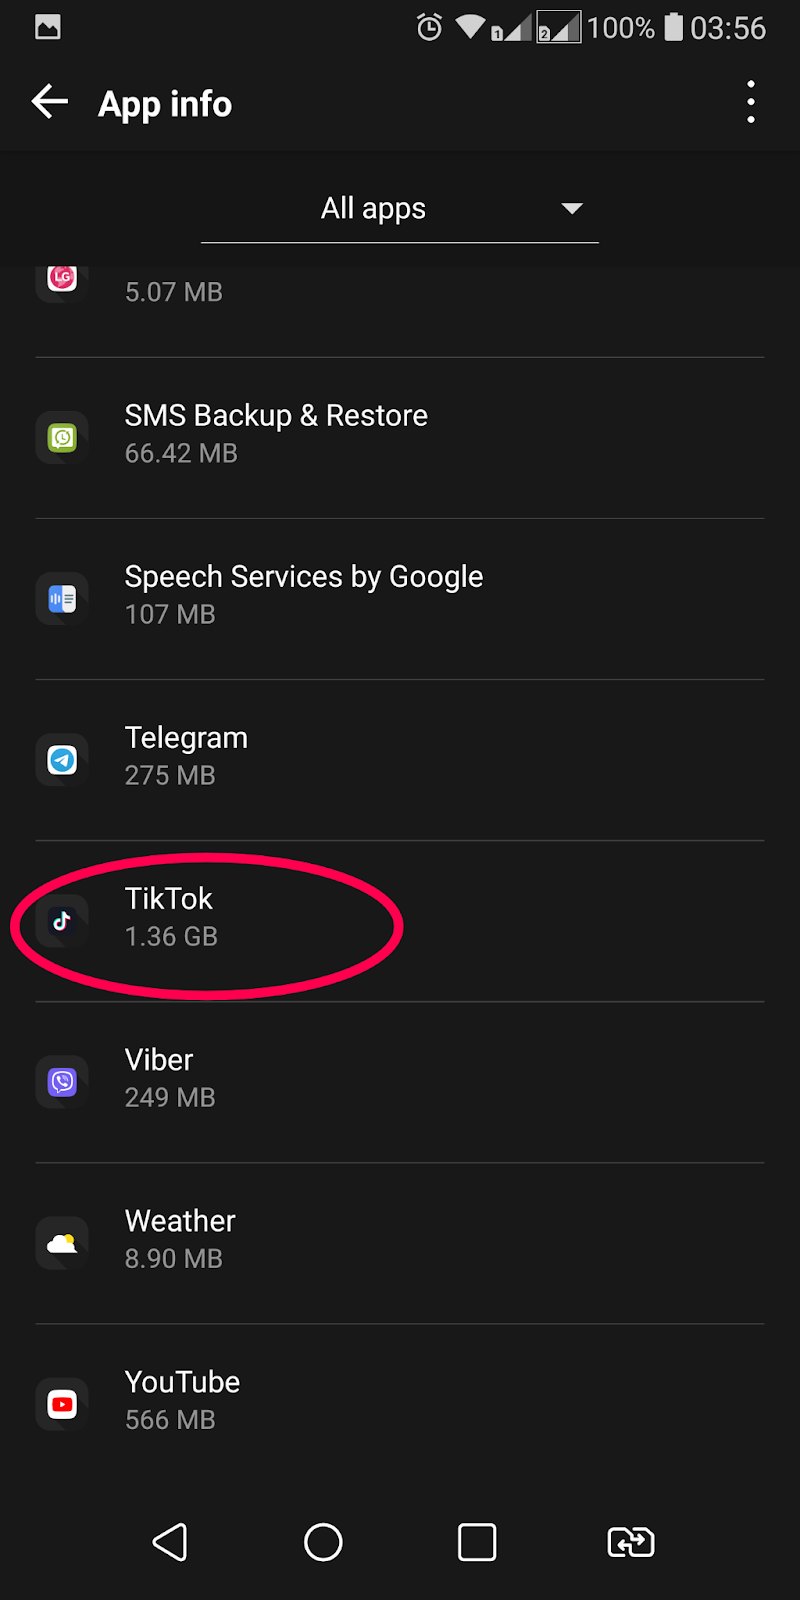Open YouTube 566 MB list entry

(400, 1400)
